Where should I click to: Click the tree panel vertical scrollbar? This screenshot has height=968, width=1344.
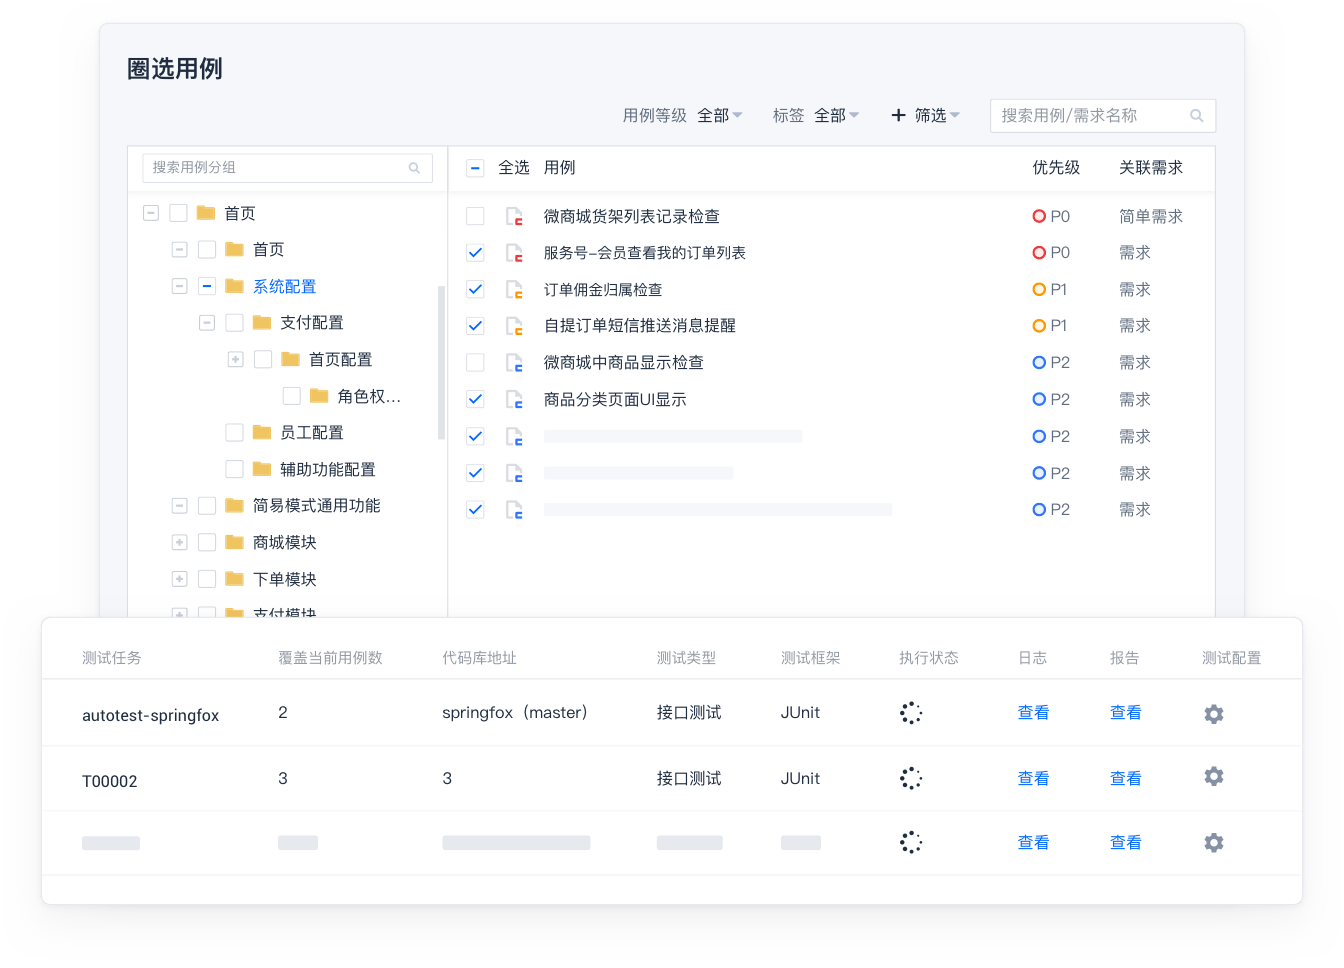point(441,362)
